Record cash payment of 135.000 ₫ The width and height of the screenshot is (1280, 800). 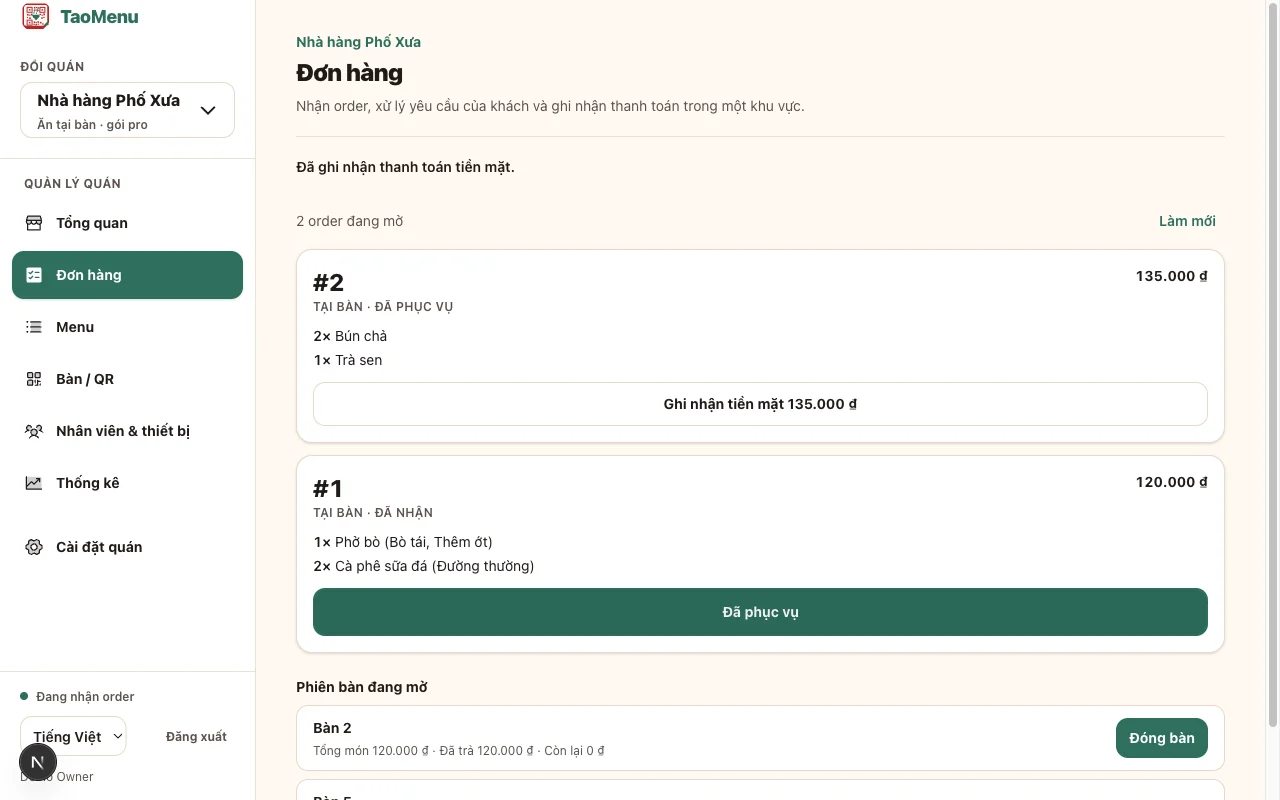pos(760,404)
